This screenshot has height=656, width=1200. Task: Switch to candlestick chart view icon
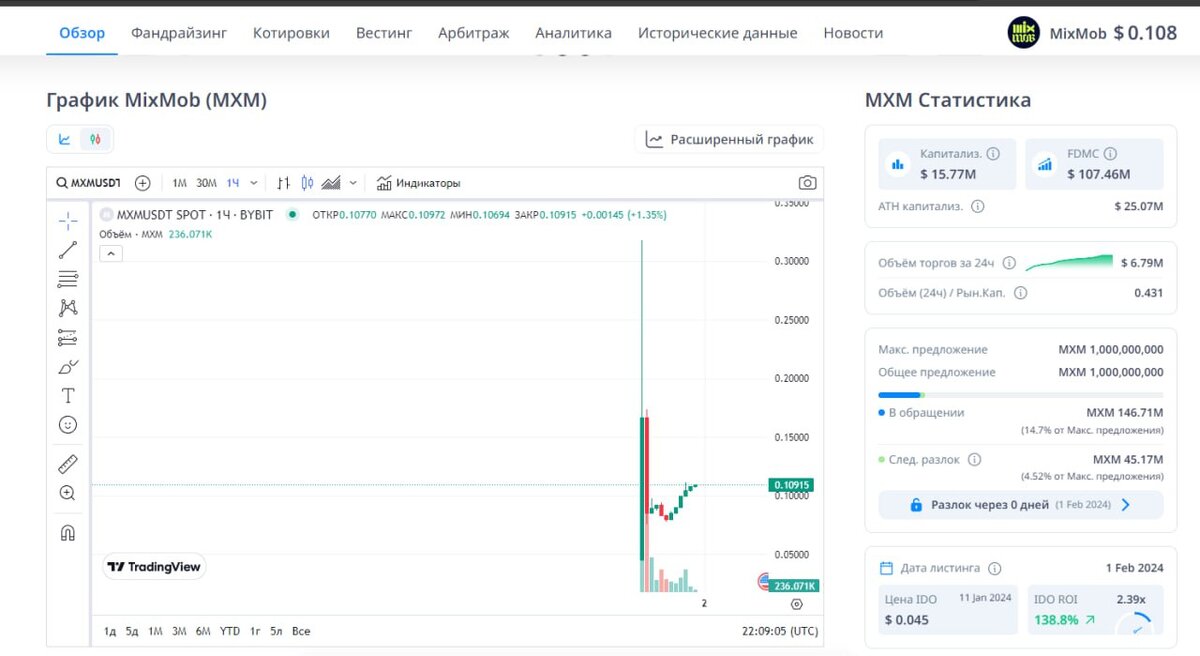click(95, 139)
